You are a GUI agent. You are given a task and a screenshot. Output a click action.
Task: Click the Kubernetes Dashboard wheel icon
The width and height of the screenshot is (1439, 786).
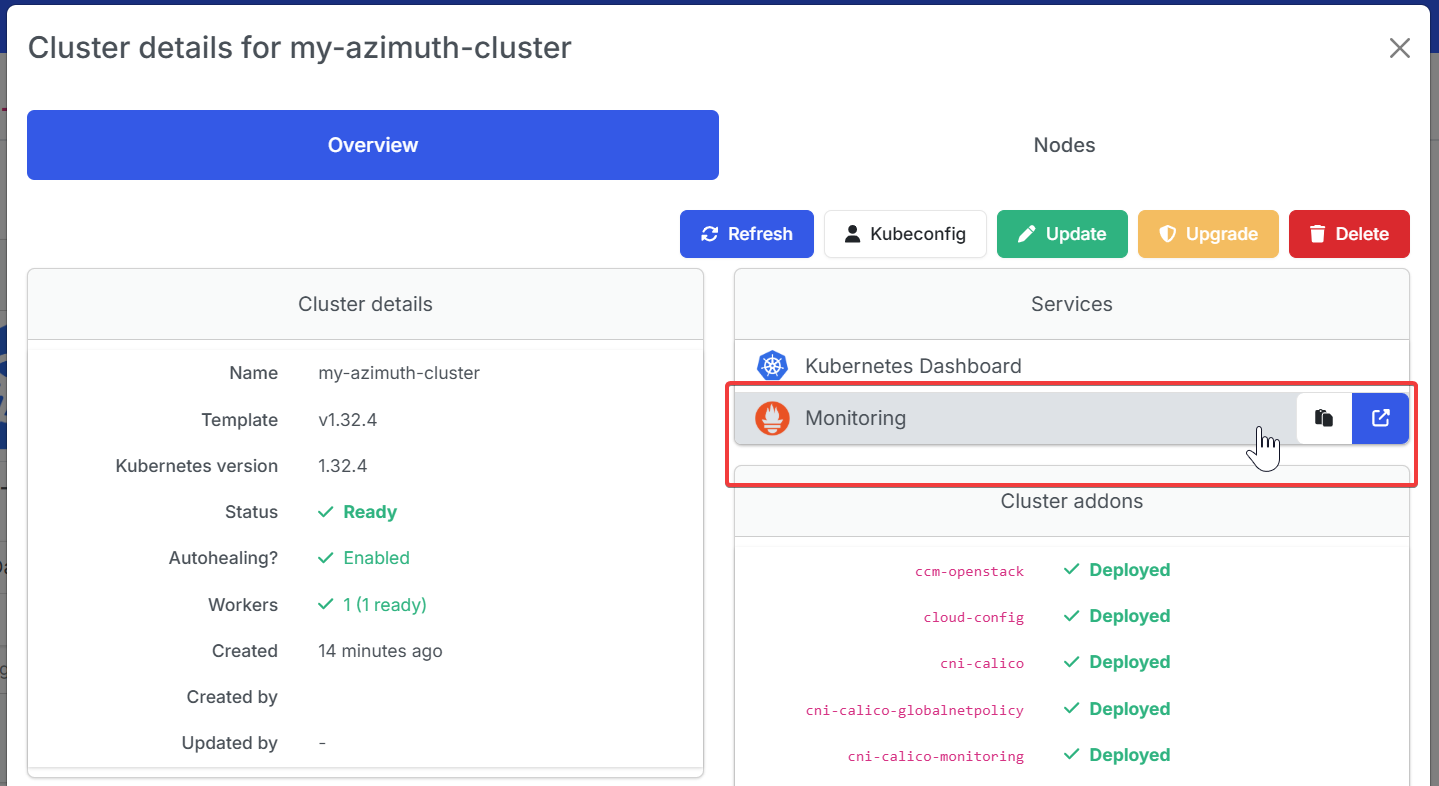[772, 366]
